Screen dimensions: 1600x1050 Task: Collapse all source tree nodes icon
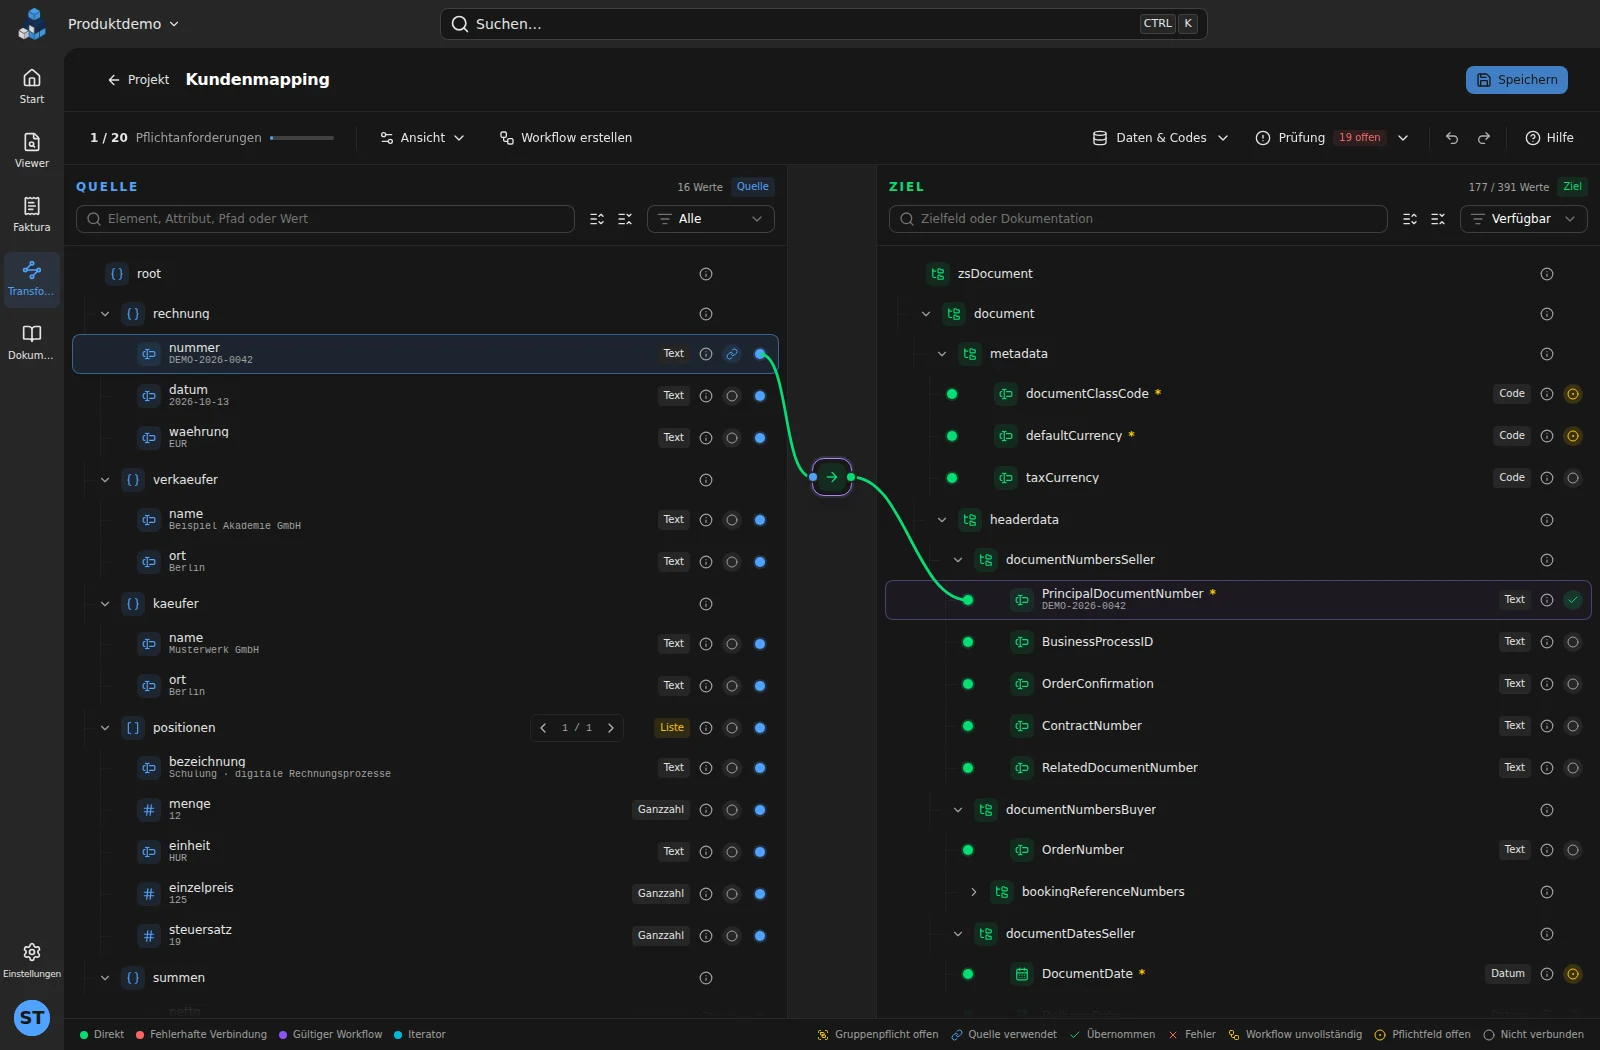625,219
